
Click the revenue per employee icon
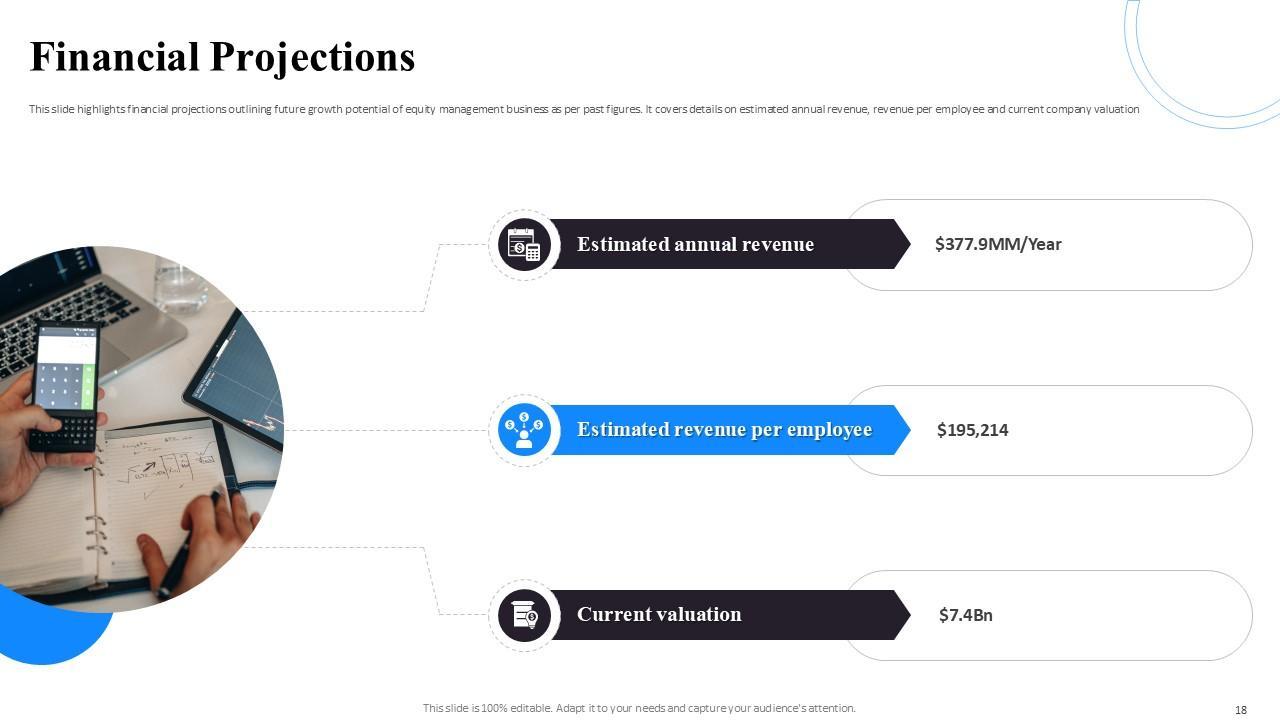point(524,430)
